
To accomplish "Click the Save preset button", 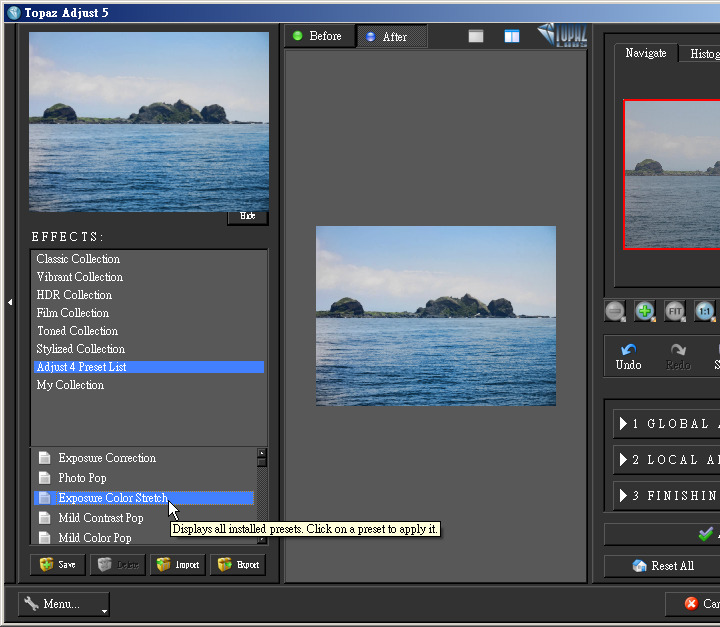I will [x=58, y=565].
